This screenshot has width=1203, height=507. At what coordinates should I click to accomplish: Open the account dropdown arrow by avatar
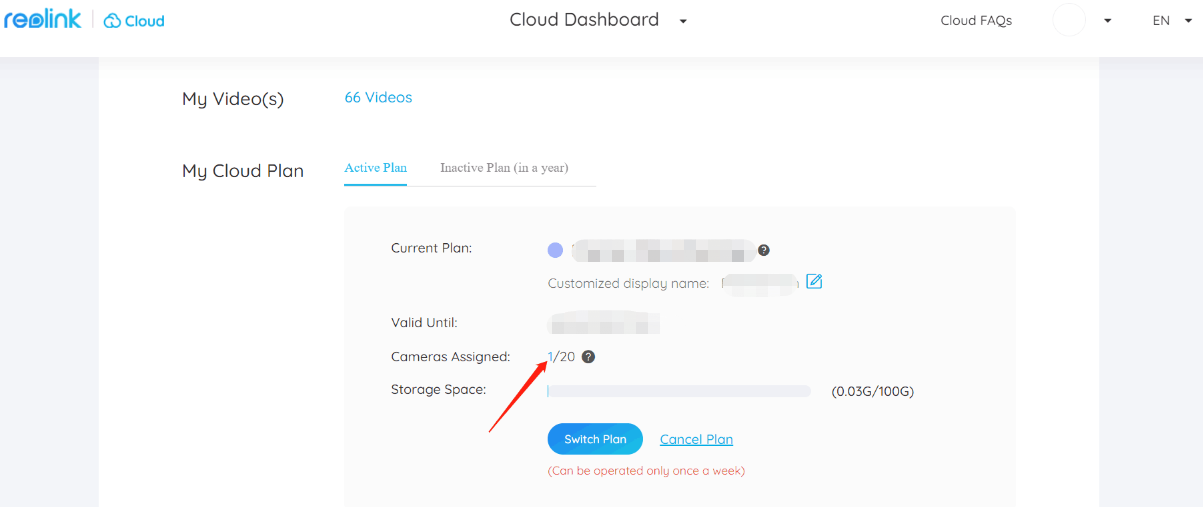pyautogui.click(x=1108, y=21)
